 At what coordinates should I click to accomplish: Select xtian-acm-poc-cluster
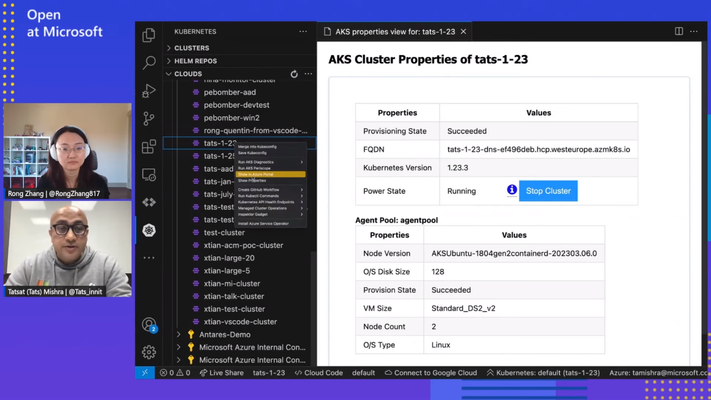tap(243, 245)
